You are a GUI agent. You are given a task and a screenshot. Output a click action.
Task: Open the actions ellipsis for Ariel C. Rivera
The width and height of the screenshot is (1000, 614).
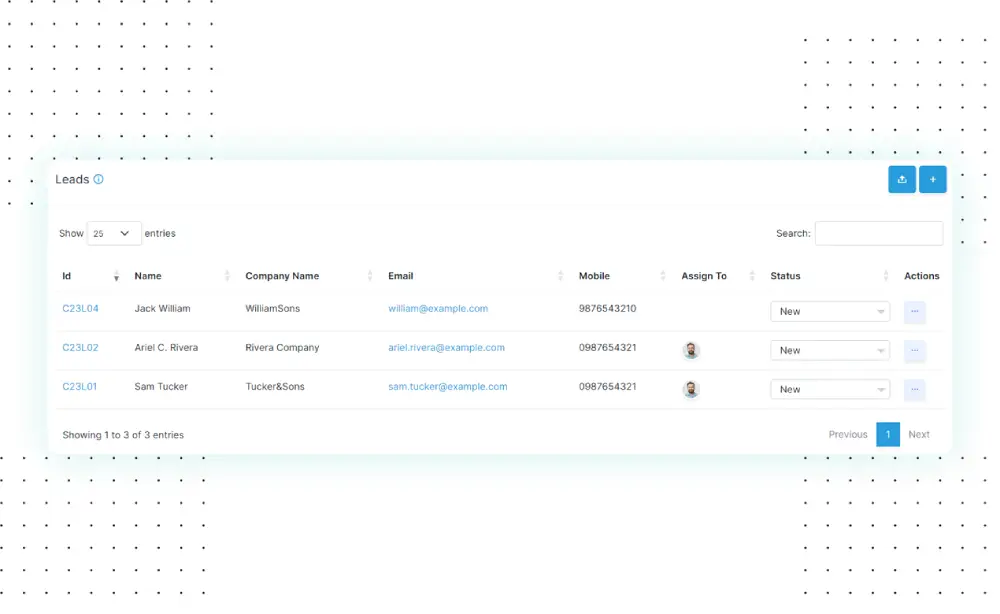914,350
